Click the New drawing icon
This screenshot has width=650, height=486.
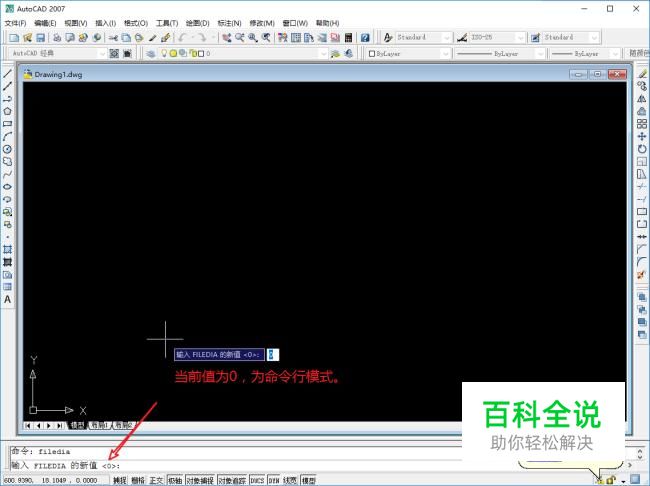(x=14, y=38)
